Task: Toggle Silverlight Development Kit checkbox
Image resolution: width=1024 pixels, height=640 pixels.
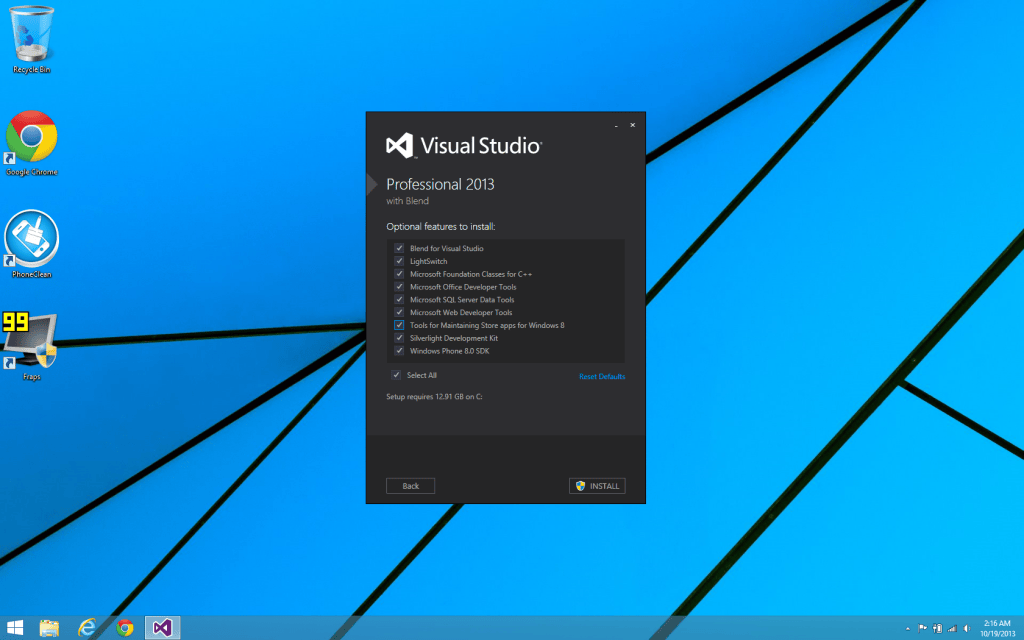Action: [399, 338]
